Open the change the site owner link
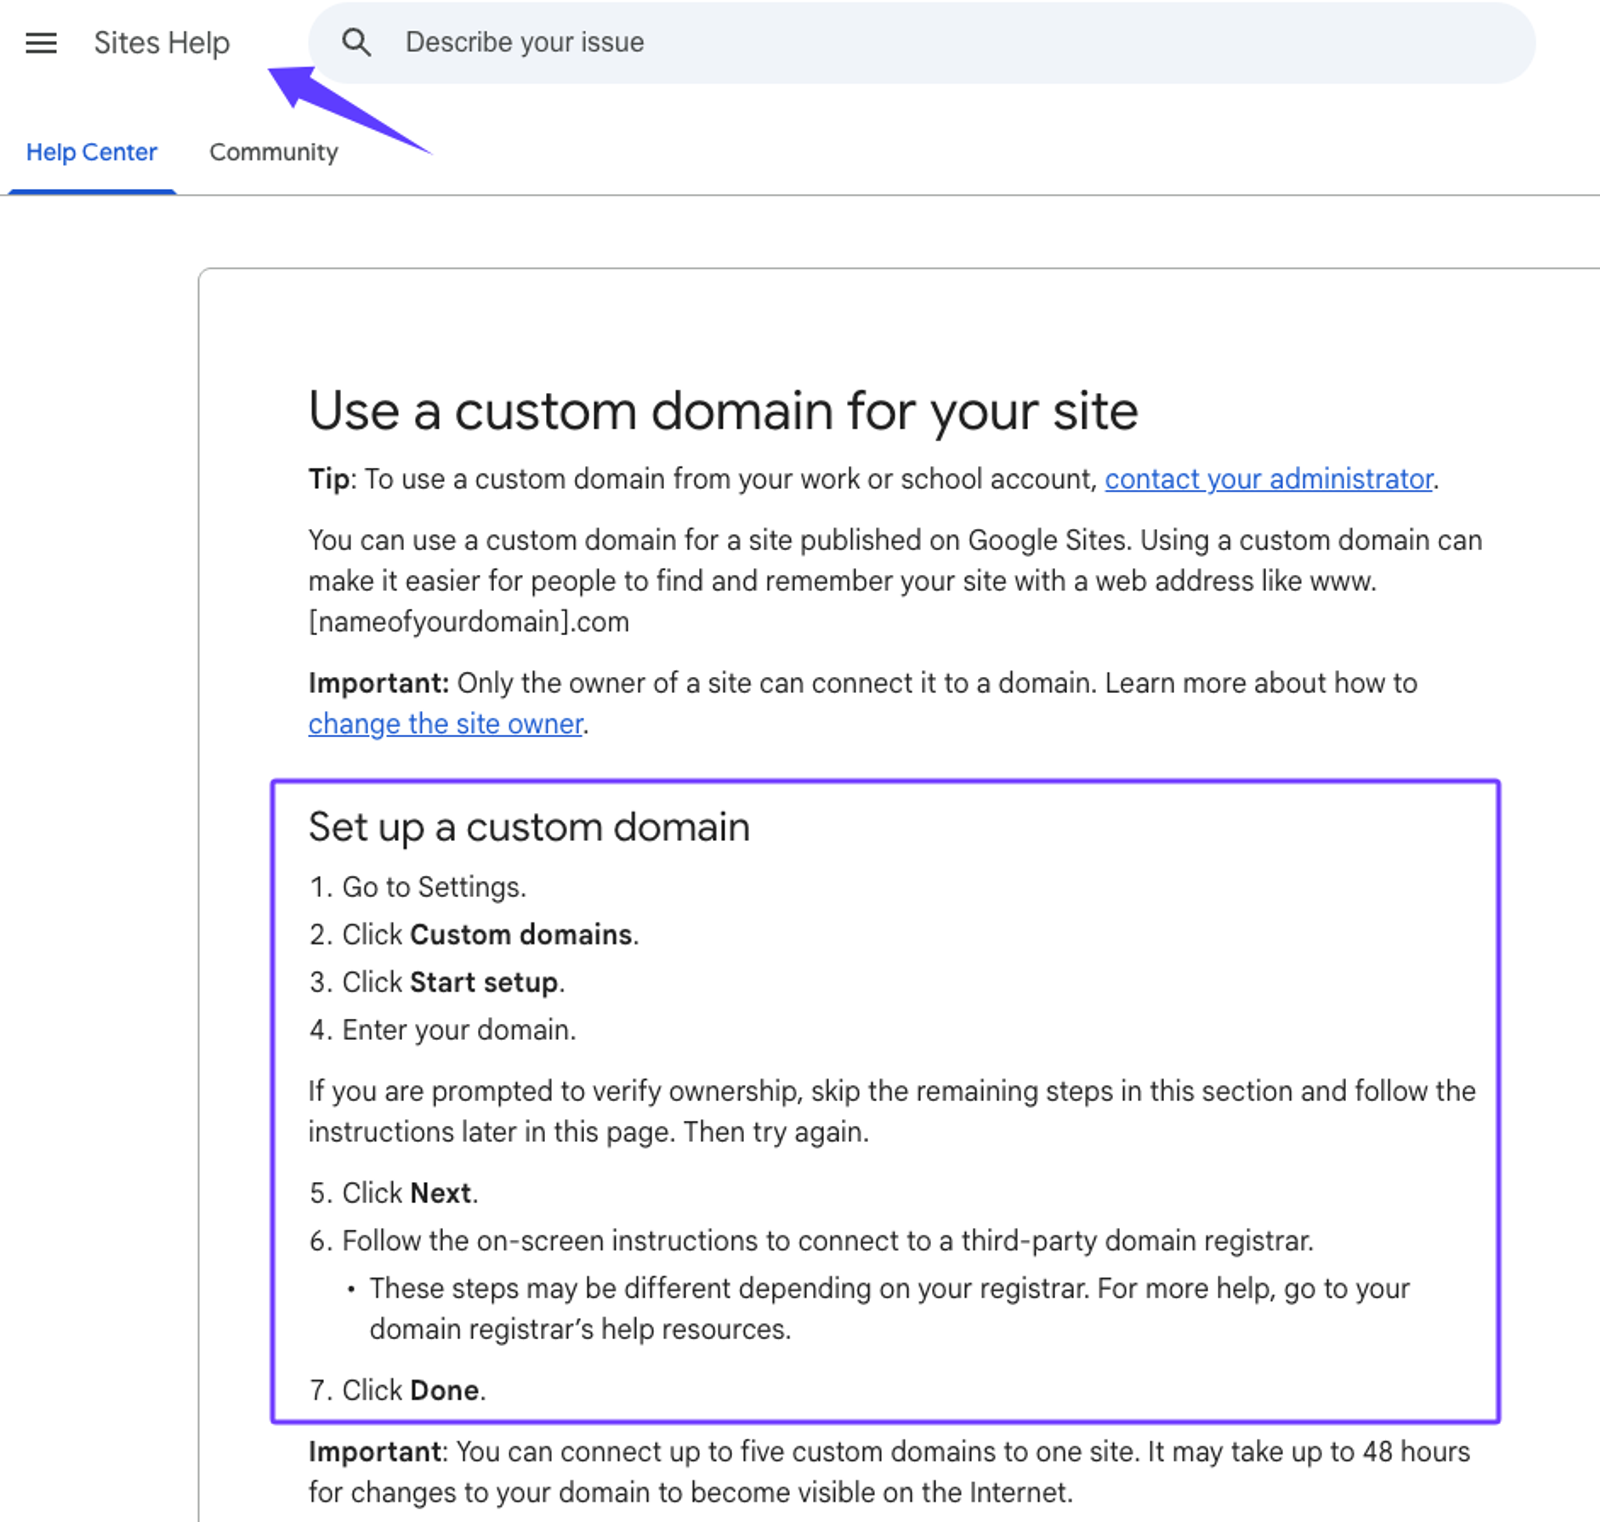 click(445, 724)
